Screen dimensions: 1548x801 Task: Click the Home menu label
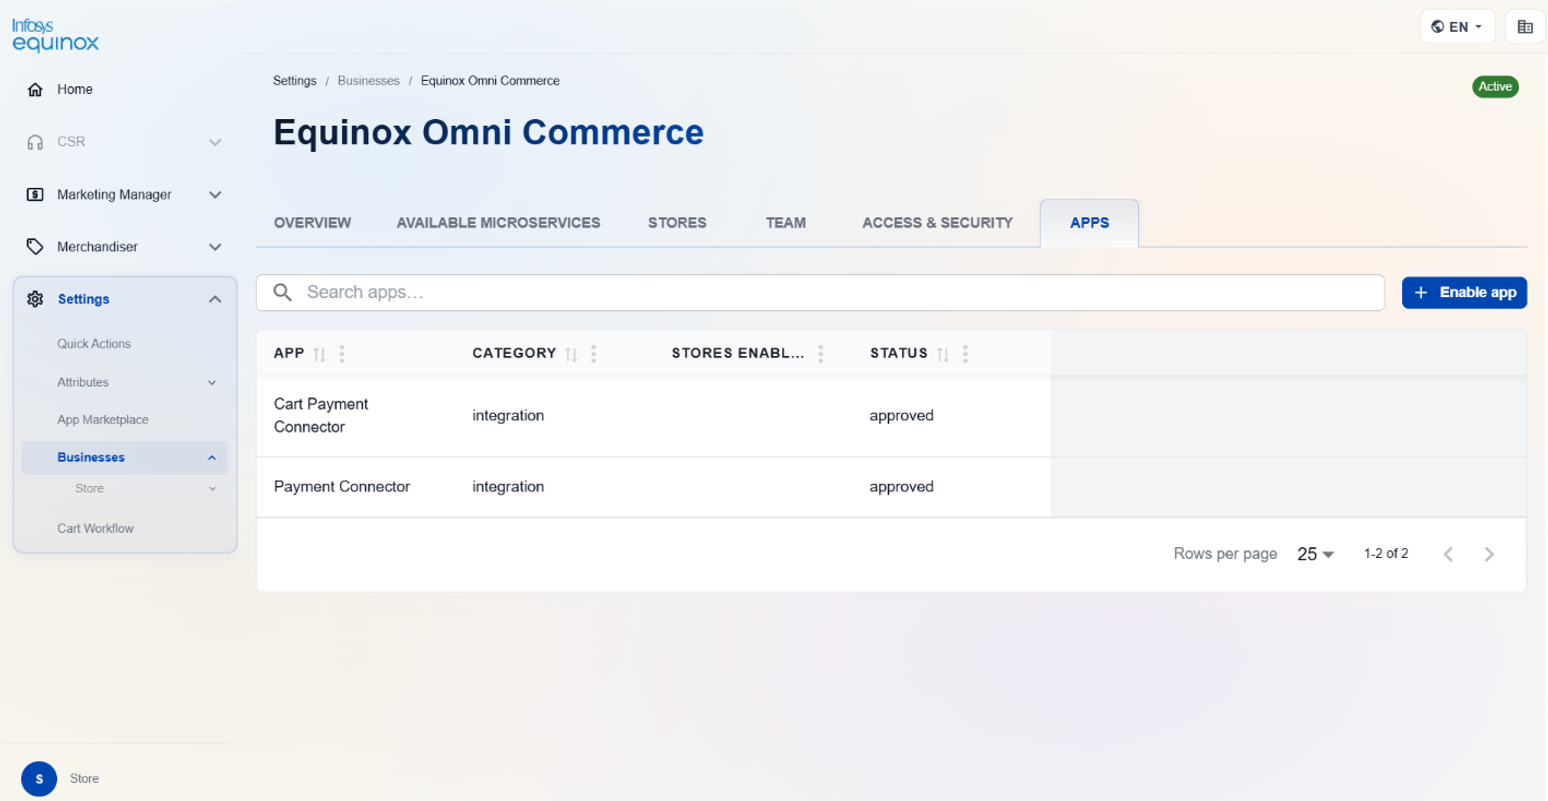click(x=75, y=90)
